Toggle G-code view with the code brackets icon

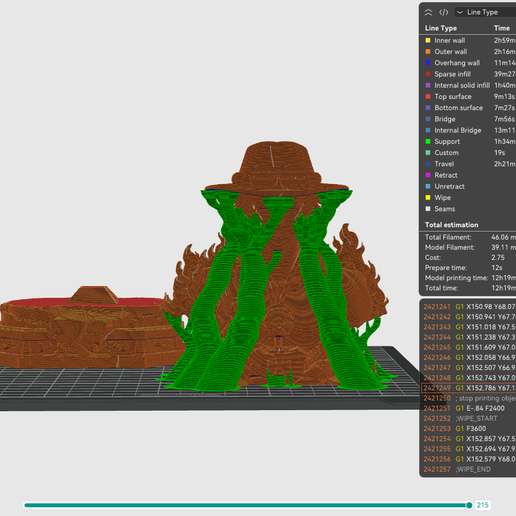(443, 12)
